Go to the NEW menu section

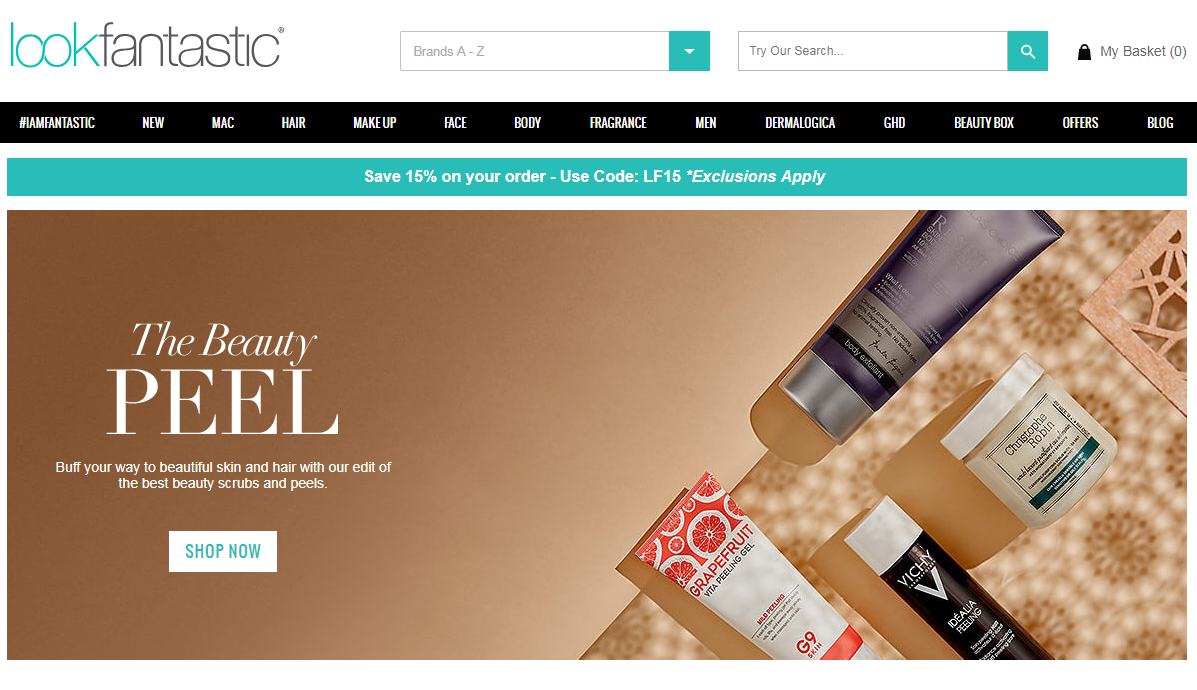coord(153,123)
